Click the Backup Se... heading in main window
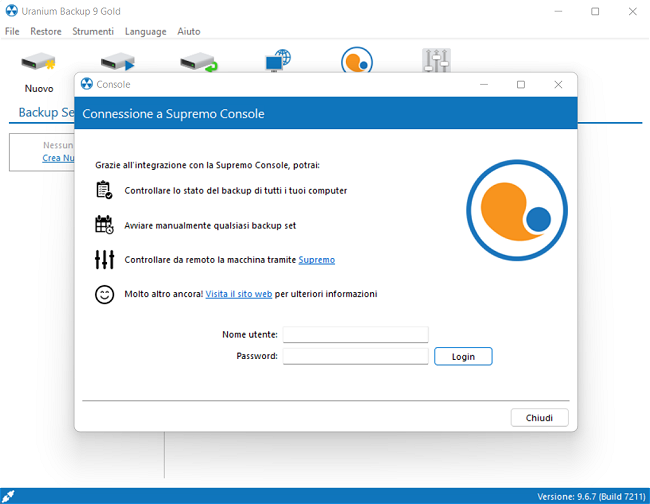The height and width of the screenshot is (504, 650). click(x=46, y=112)
